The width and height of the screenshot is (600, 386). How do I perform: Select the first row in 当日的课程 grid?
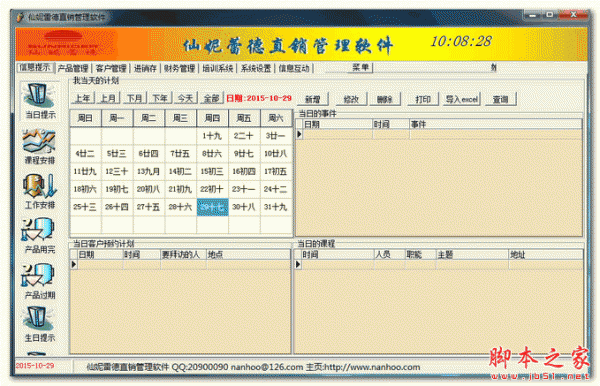pos(439,264)
